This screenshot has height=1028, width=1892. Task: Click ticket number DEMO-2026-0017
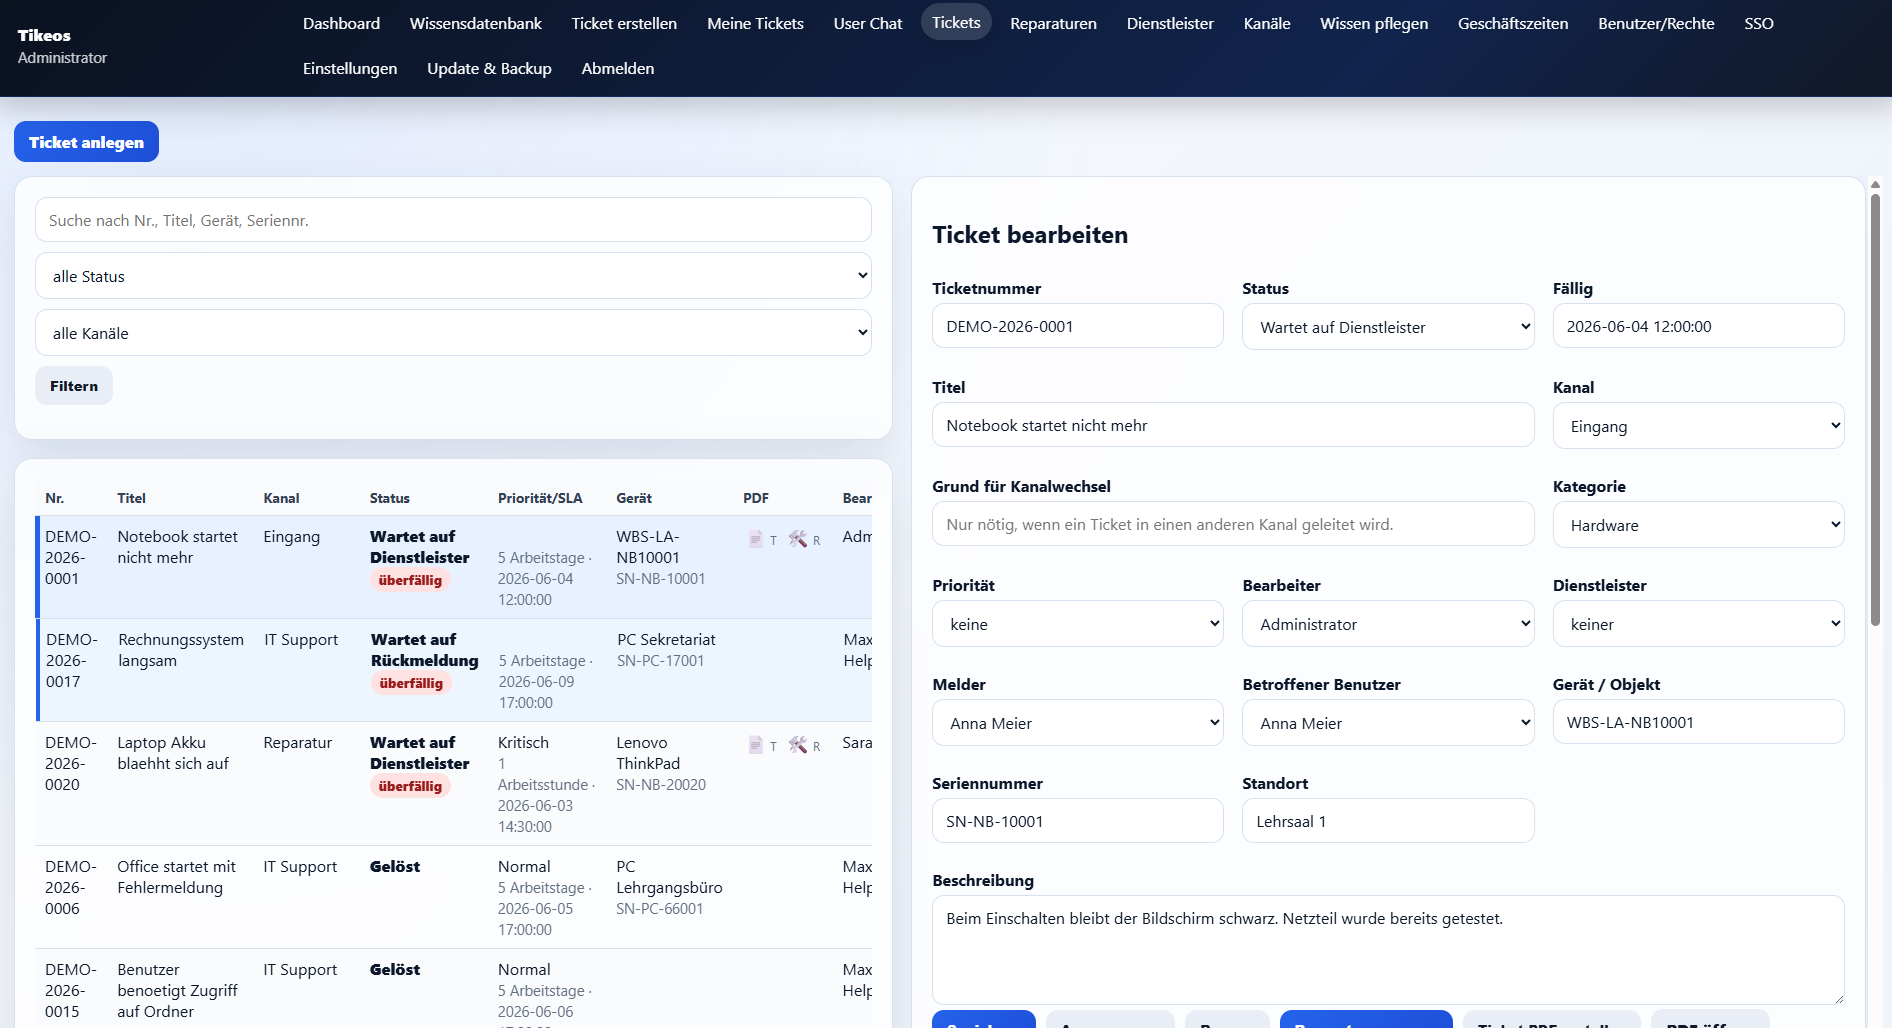pyautogui.click(x=72, y=660)
